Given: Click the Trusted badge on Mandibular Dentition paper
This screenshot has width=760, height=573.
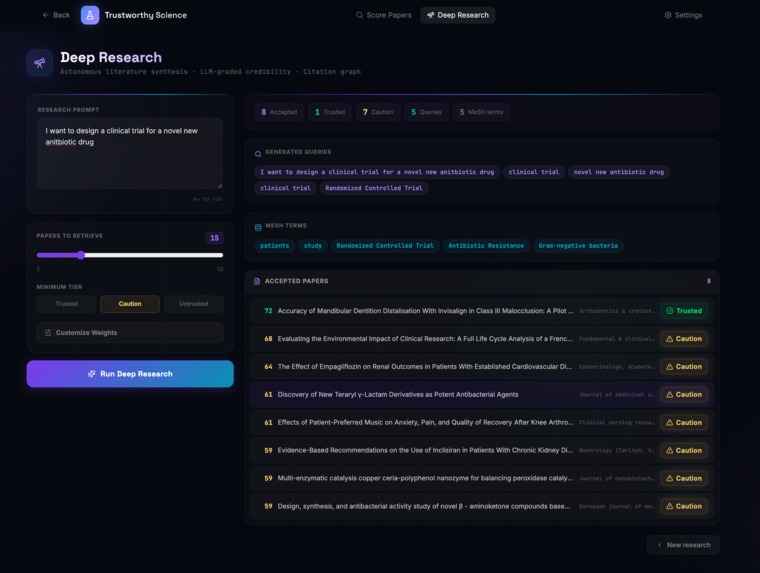Looking at the screenshot, I should tap(684, 311).
